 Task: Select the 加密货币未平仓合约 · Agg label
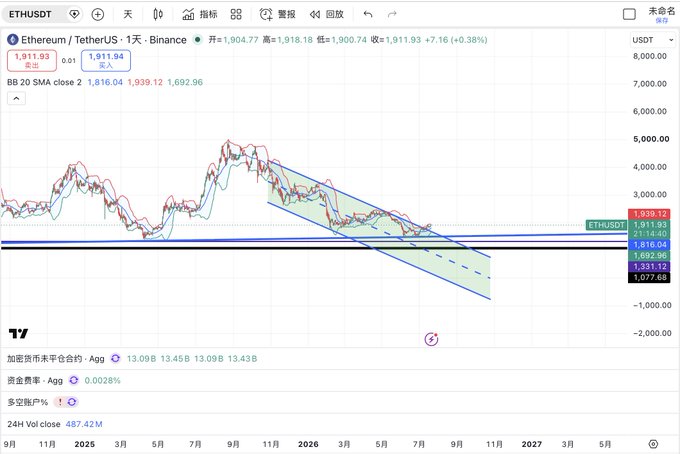(56, 359)
